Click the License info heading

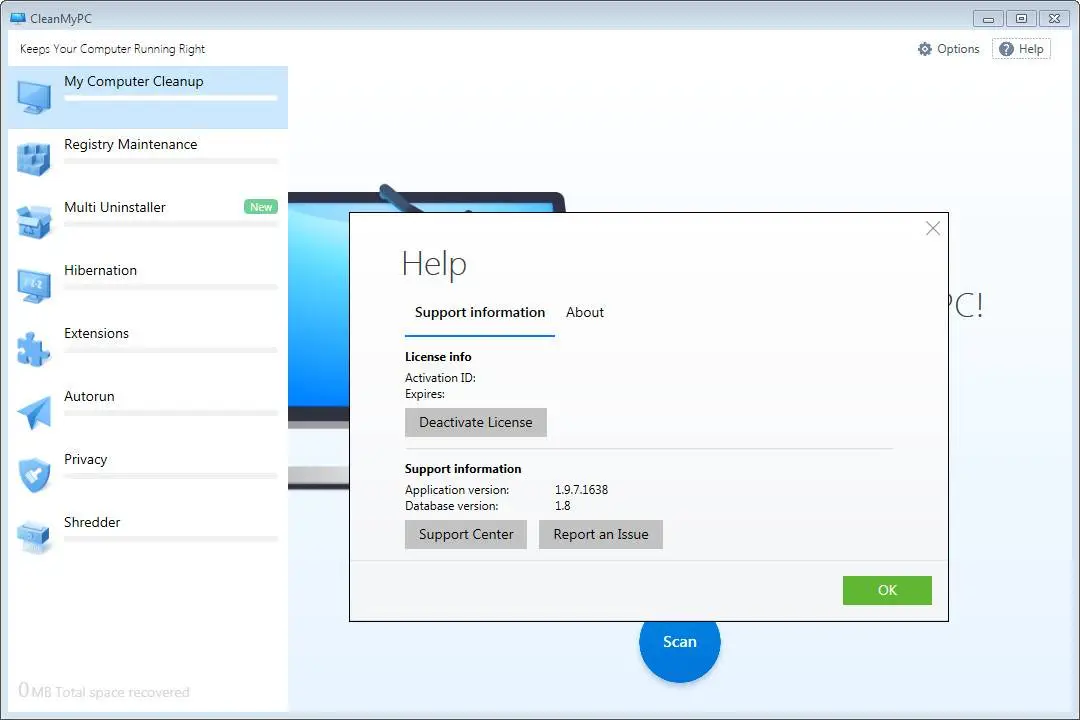438,357
